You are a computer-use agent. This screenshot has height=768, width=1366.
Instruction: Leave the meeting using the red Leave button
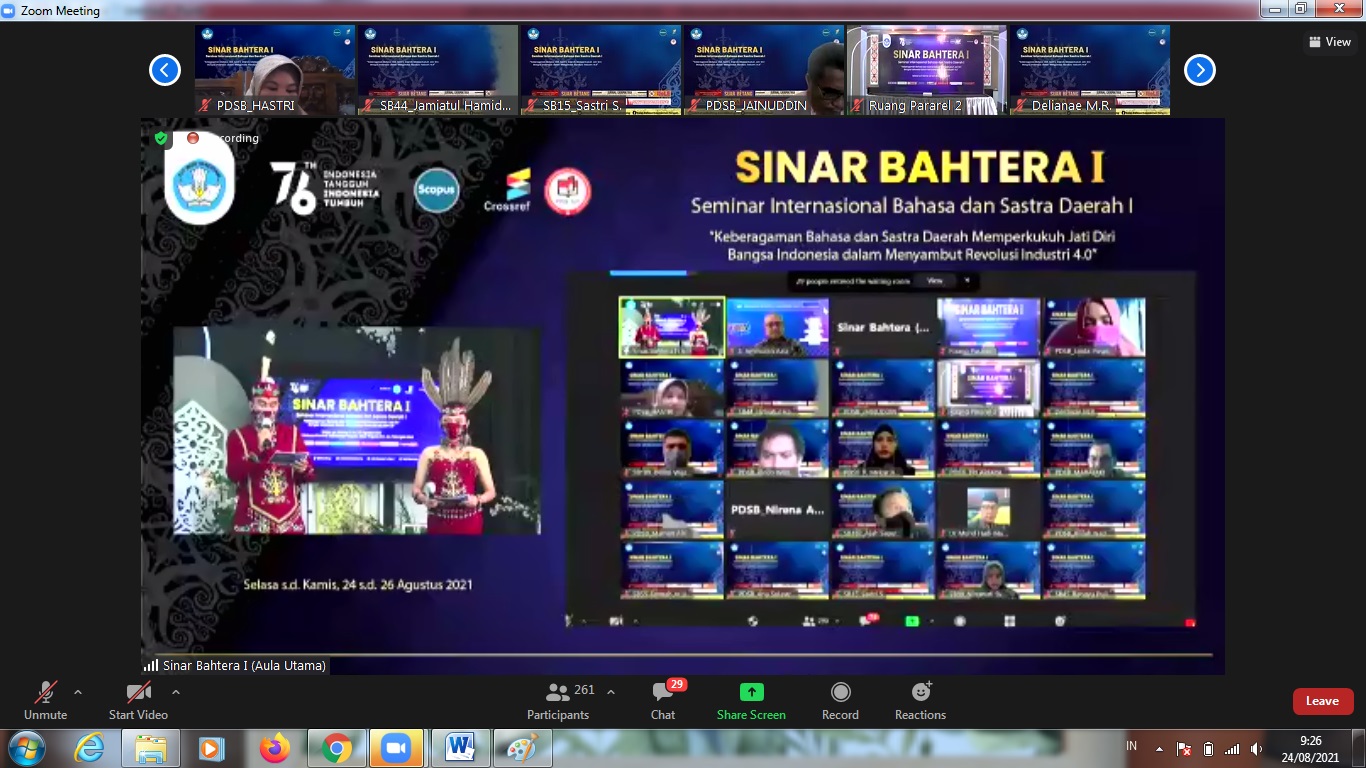(1323, 701)
